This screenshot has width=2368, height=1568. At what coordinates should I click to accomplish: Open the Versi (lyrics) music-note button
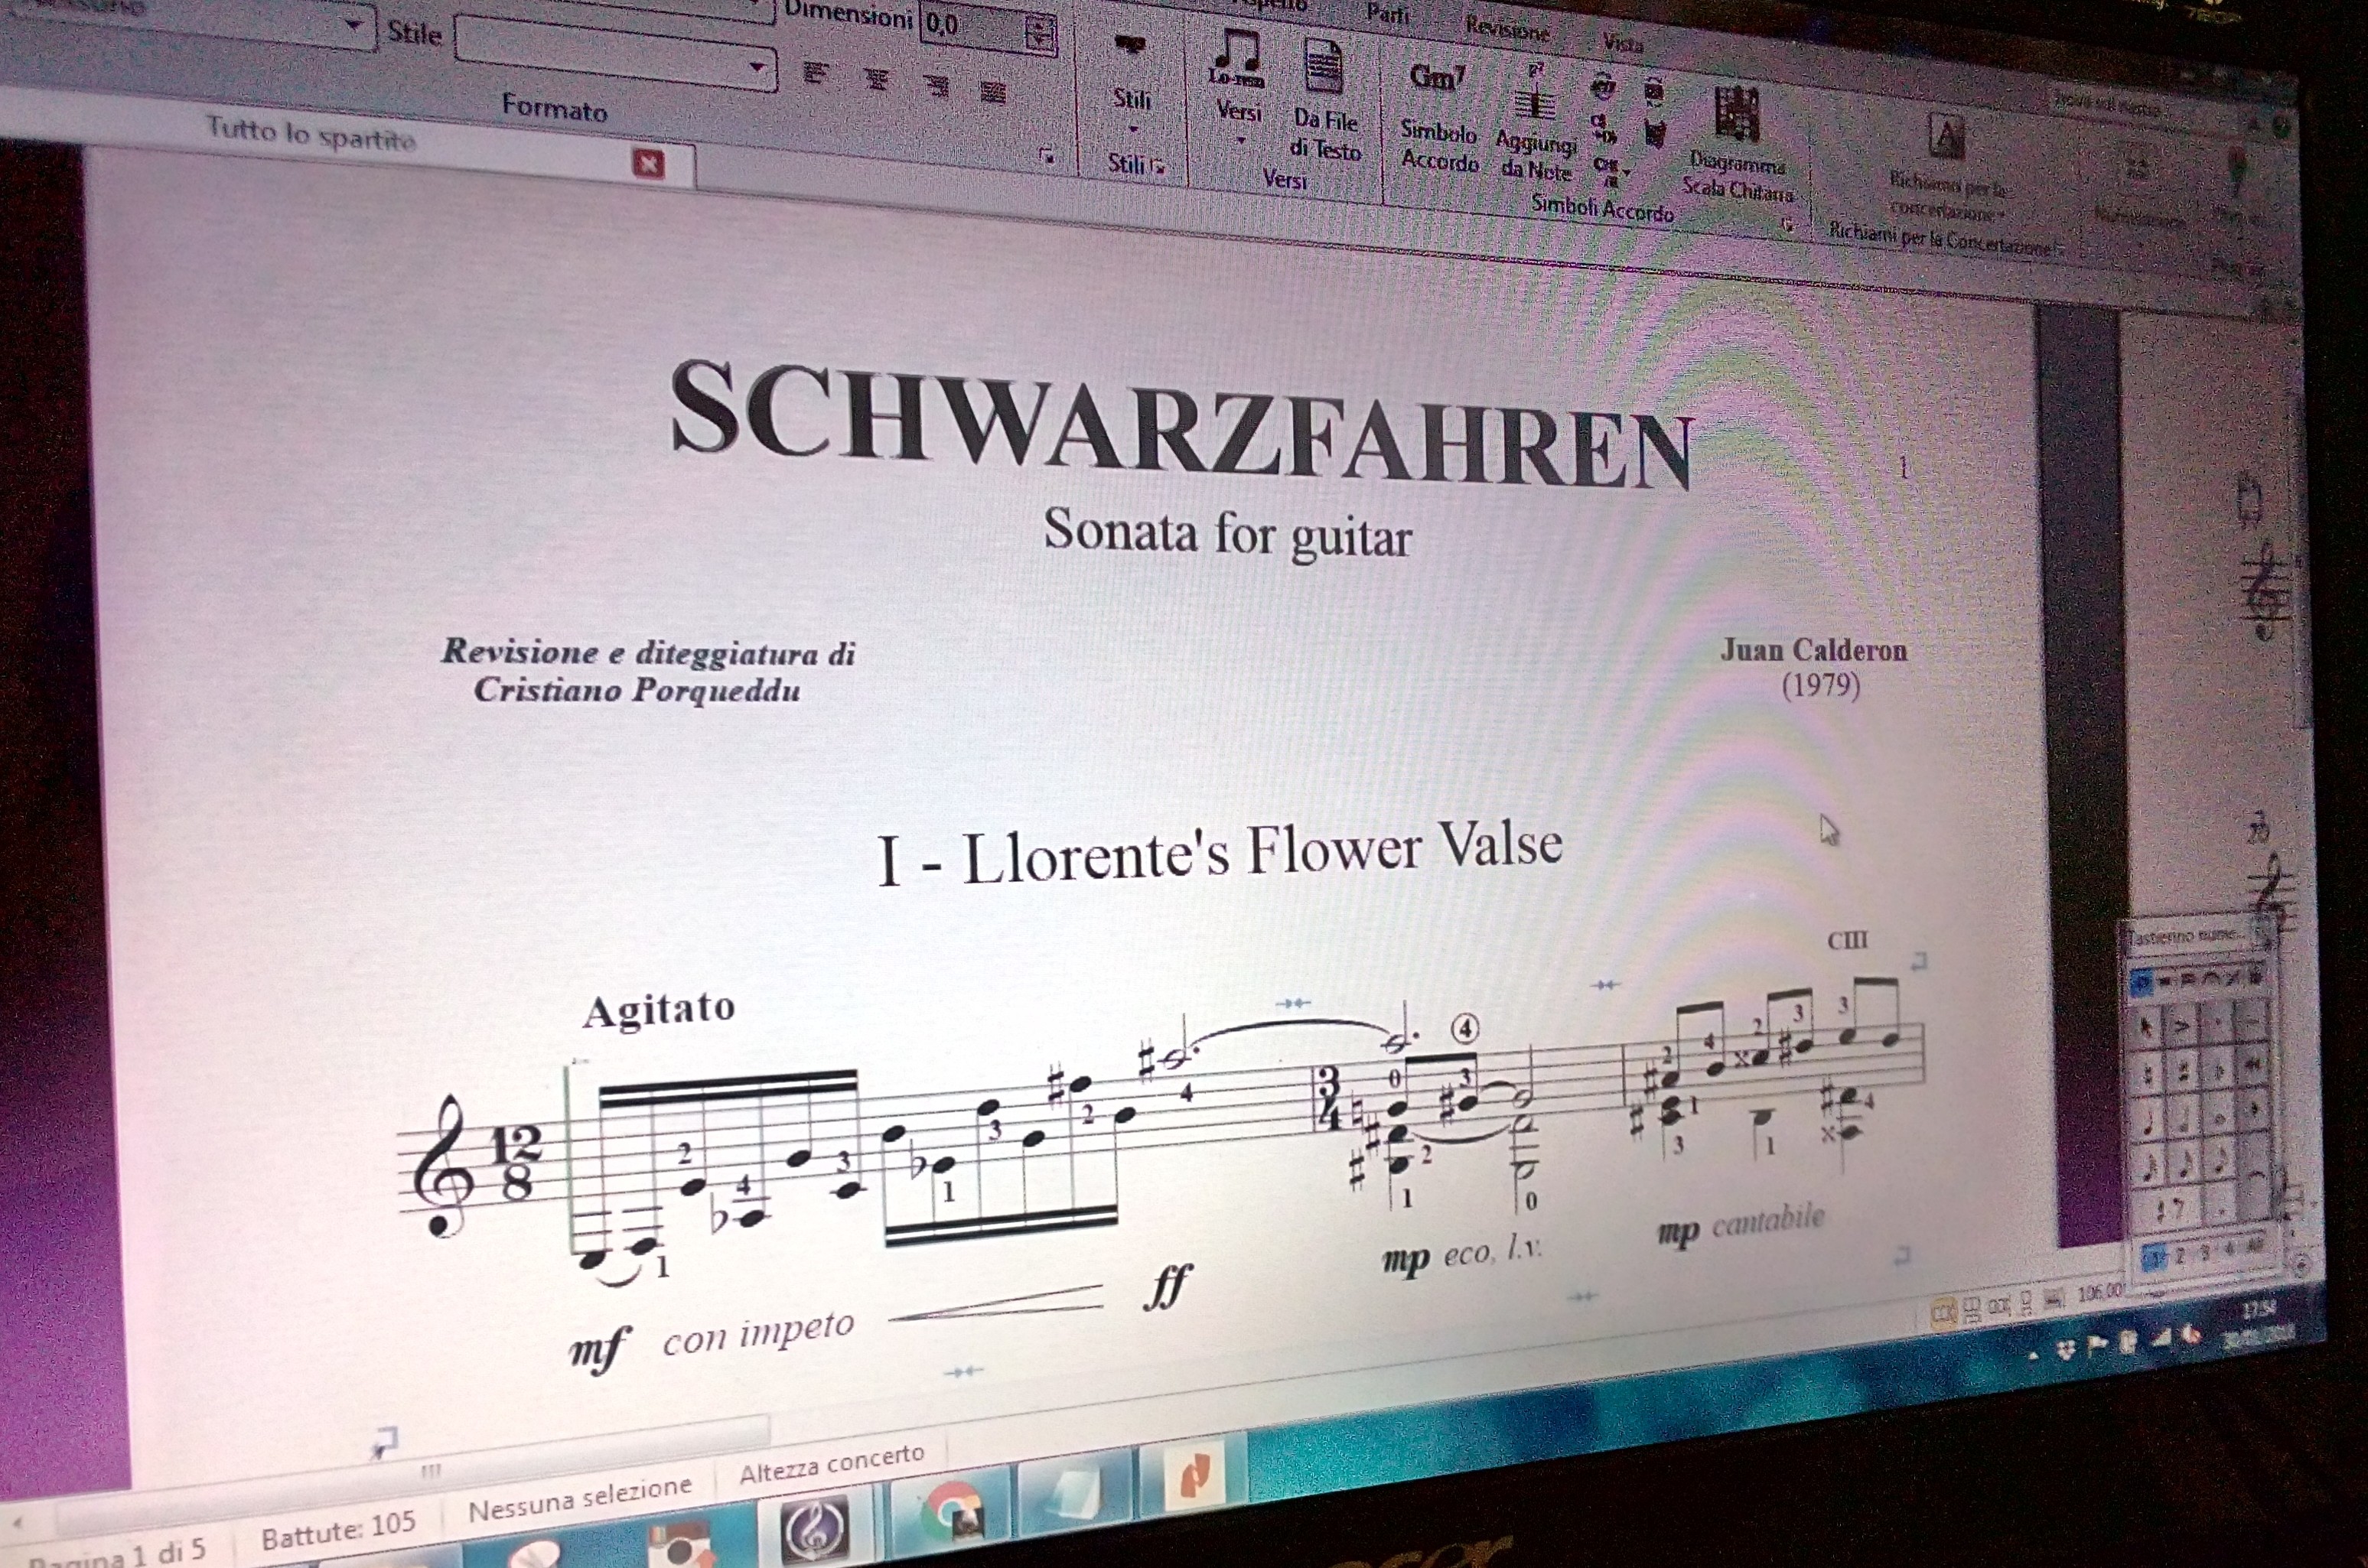click(x=1236, y=60)
